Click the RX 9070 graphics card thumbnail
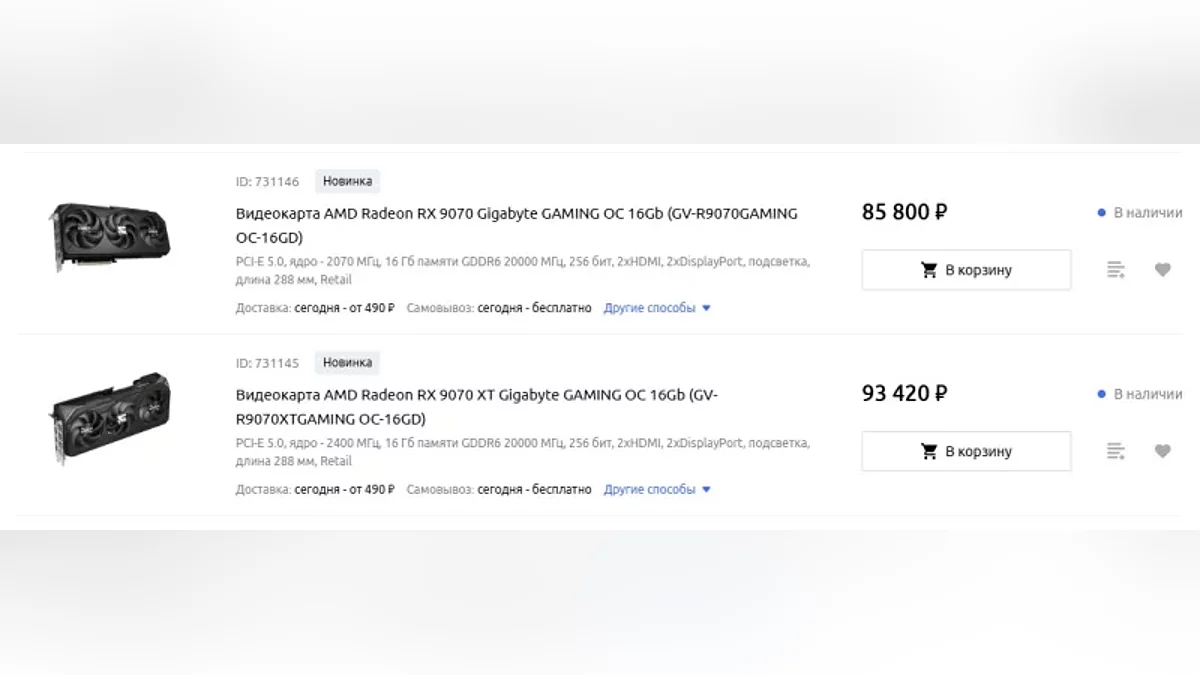The width and height of the screenshot is (1200, 675). 110,235
